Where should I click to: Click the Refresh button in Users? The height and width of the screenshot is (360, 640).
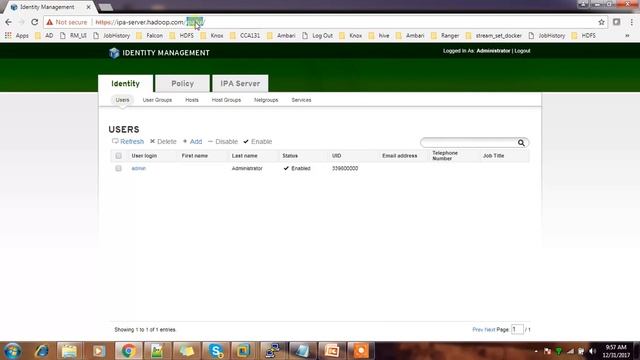point(128,142)
